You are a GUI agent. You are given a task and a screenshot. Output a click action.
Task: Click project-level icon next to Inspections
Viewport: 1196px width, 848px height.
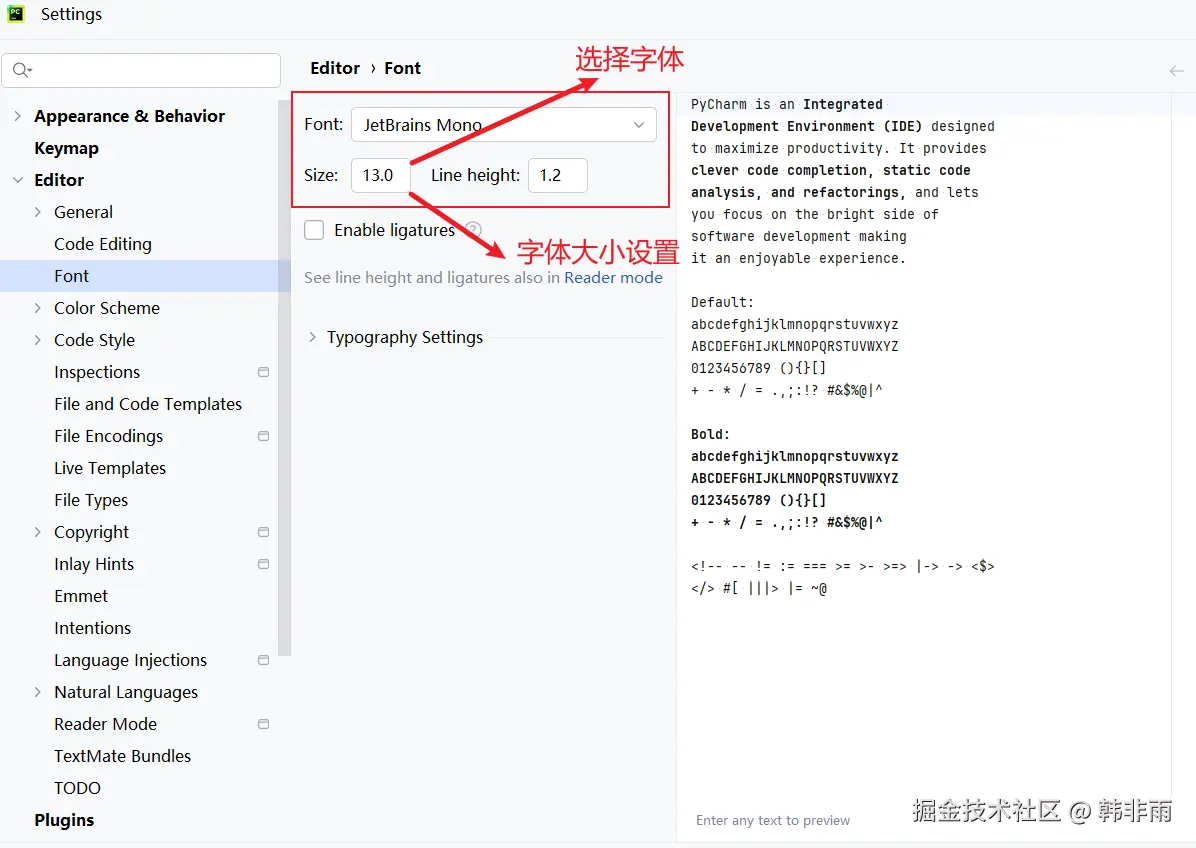(263, 372)
